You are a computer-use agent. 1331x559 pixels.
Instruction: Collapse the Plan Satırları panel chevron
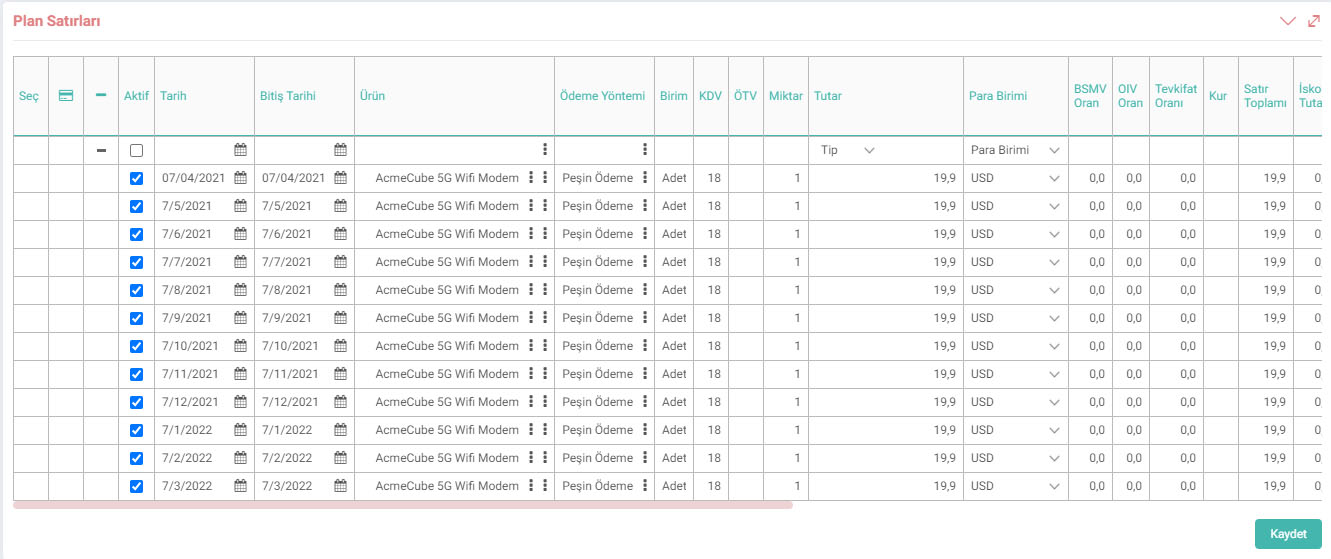click(x=1288, y=21)
